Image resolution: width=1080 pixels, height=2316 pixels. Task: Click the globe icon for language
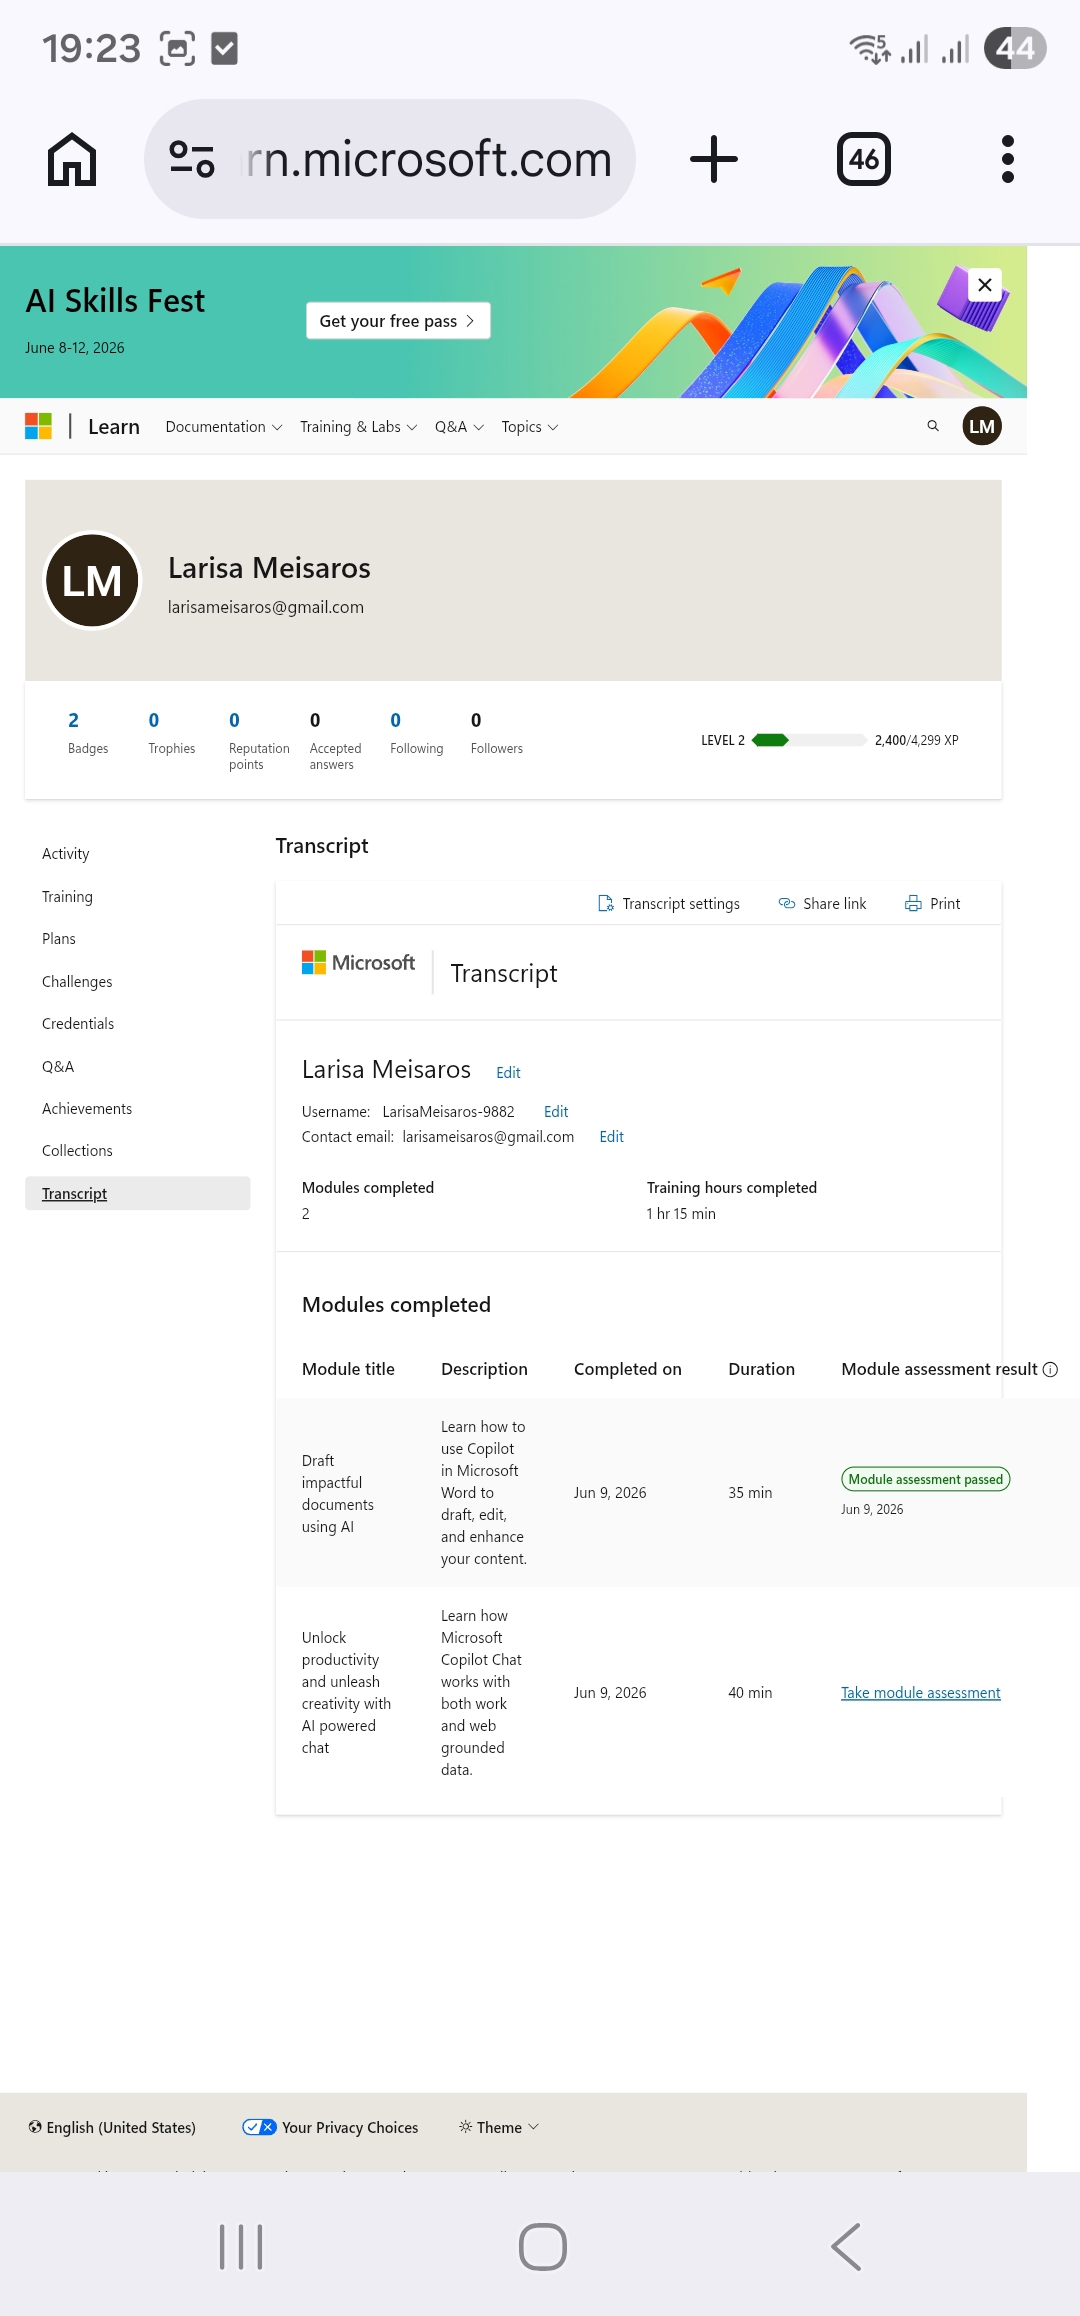point(35,2127)
